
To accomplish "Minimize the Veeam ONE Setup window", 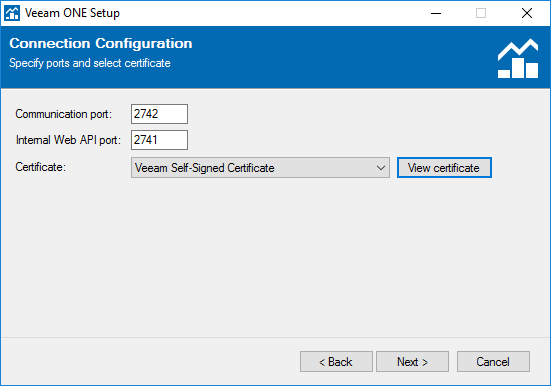I will click(x=436, y=13).
